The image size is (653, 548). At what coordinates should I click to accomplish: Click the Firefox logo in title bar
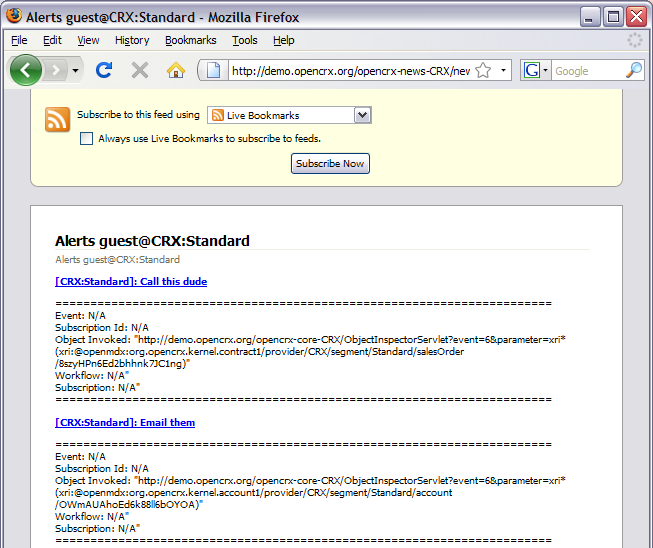tap(14, 16)
